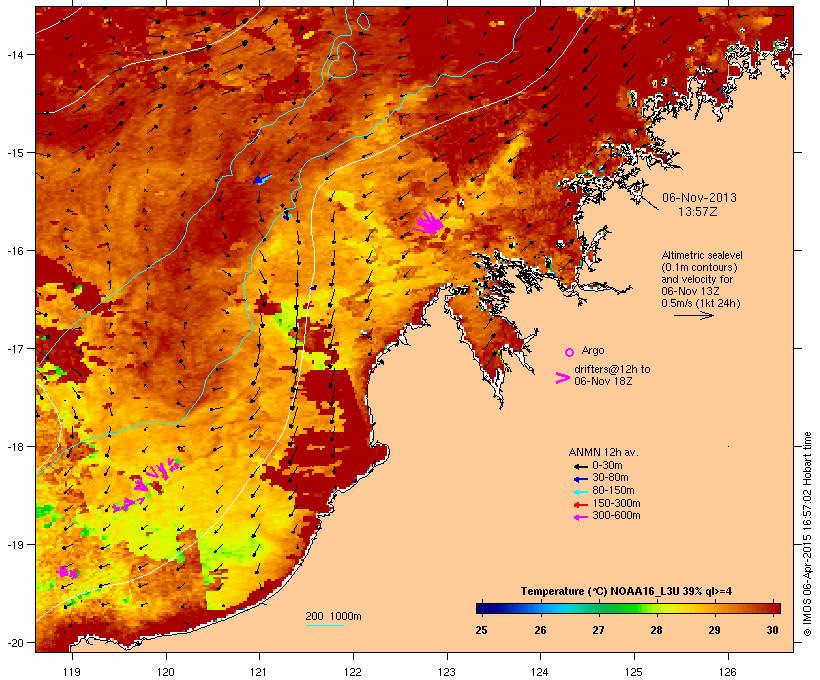Click the magenta drifters arrowhead legend symbol

(563, 378)
